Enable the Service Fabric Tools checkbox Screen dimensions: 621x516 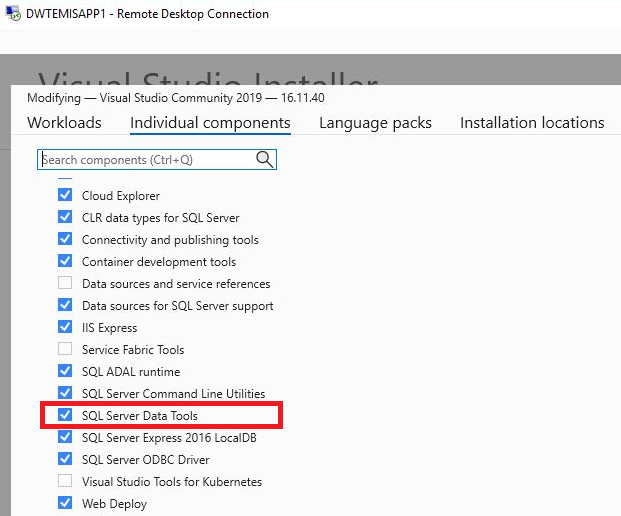[x=65, y=349]
